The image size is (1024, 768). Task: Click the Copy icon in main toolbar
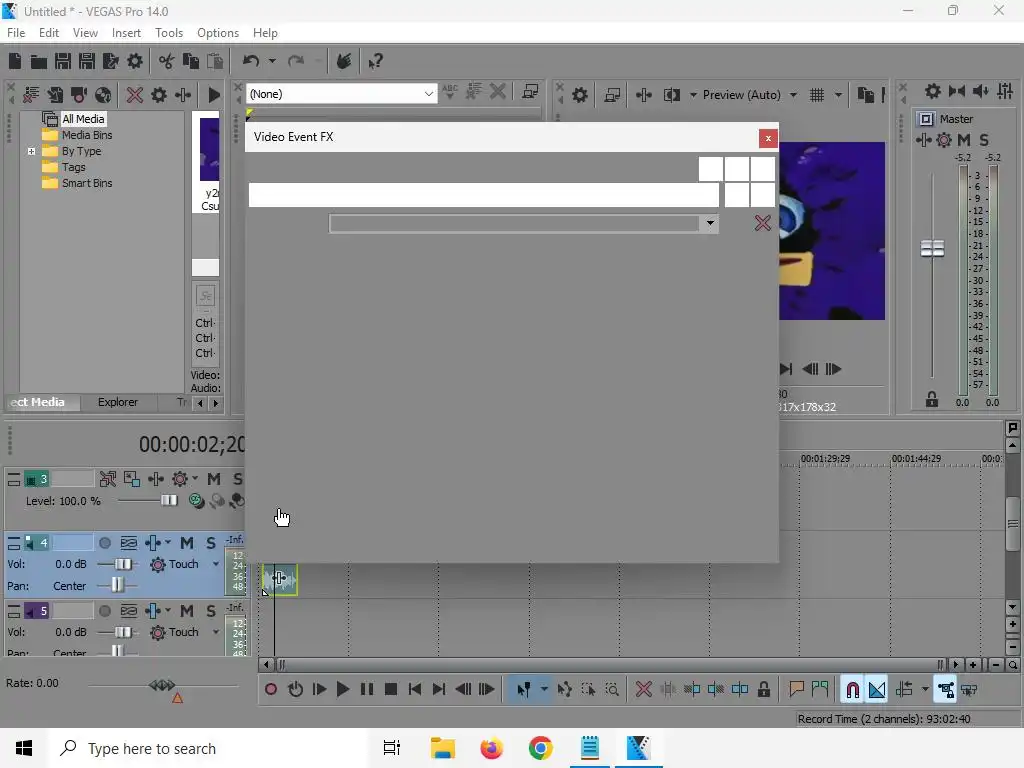coord(191,61)
